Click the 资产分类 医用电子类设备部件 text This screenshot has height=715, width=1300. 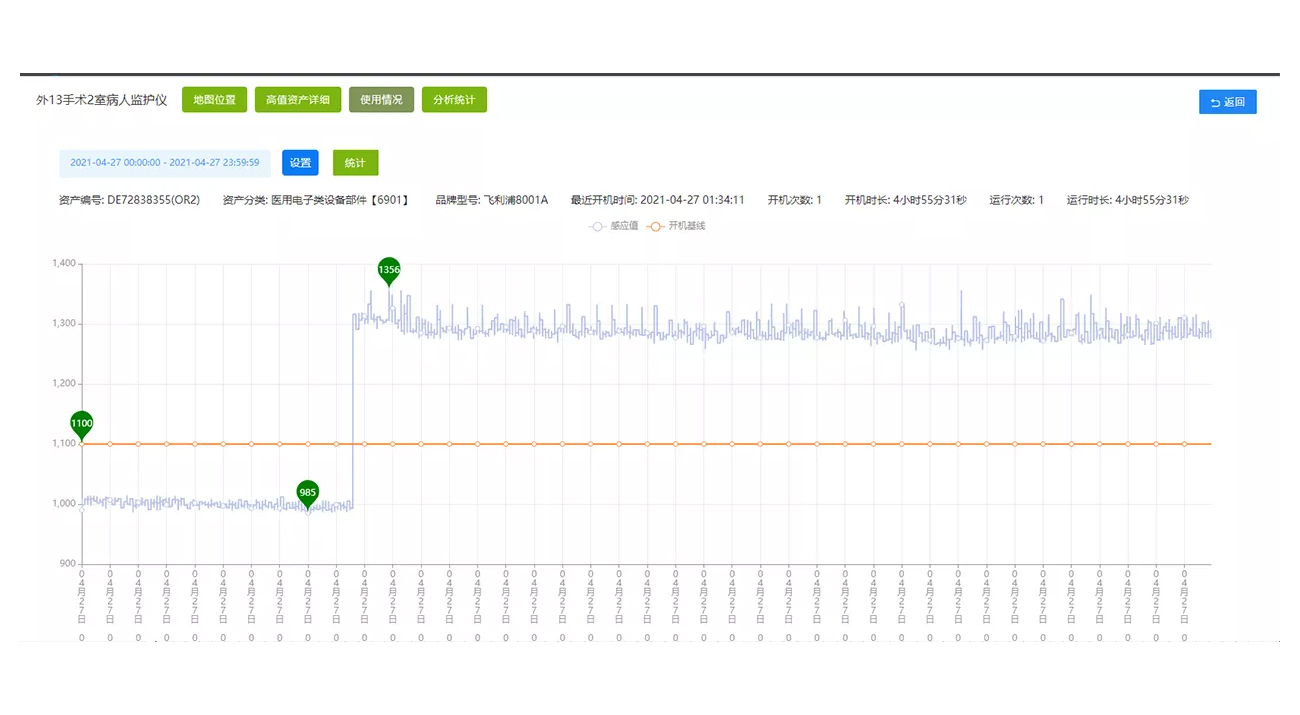click(x=317, y=200)
